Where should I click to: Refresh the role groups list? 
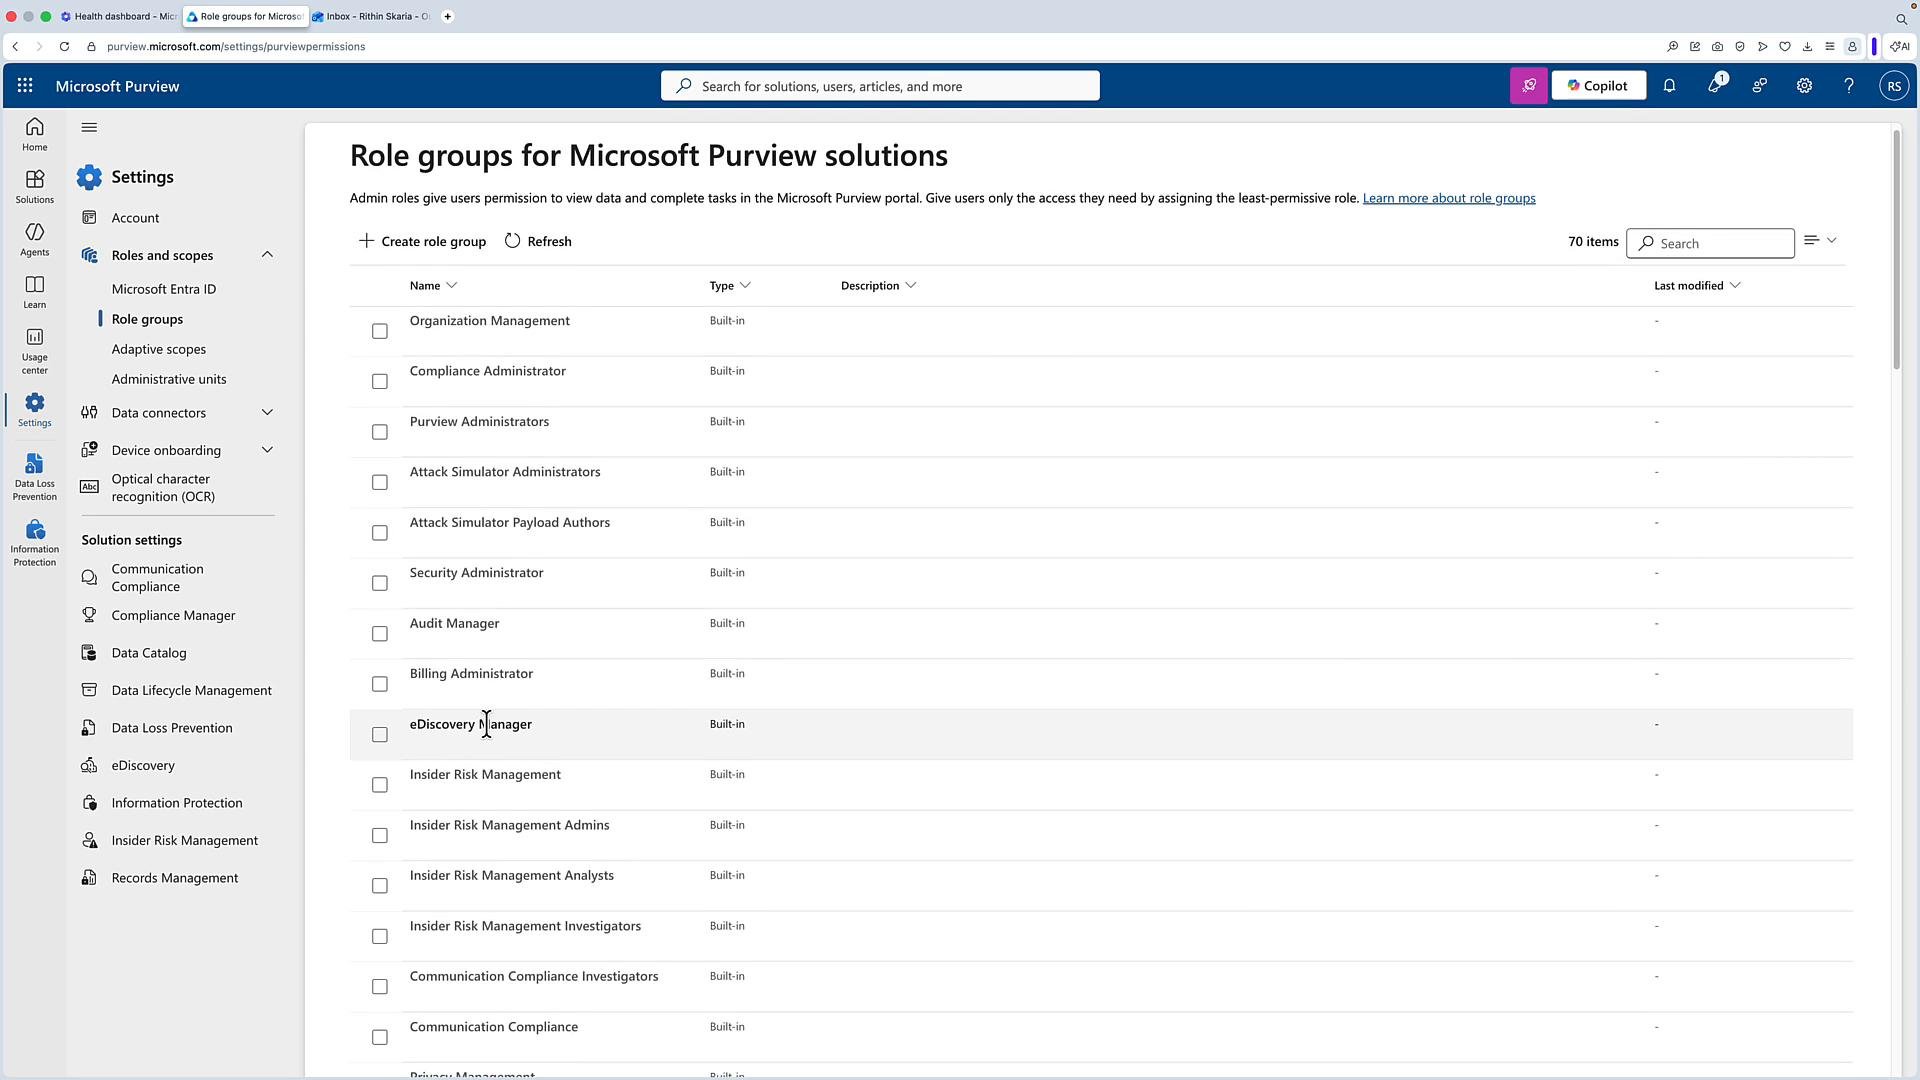click(538, 241)
